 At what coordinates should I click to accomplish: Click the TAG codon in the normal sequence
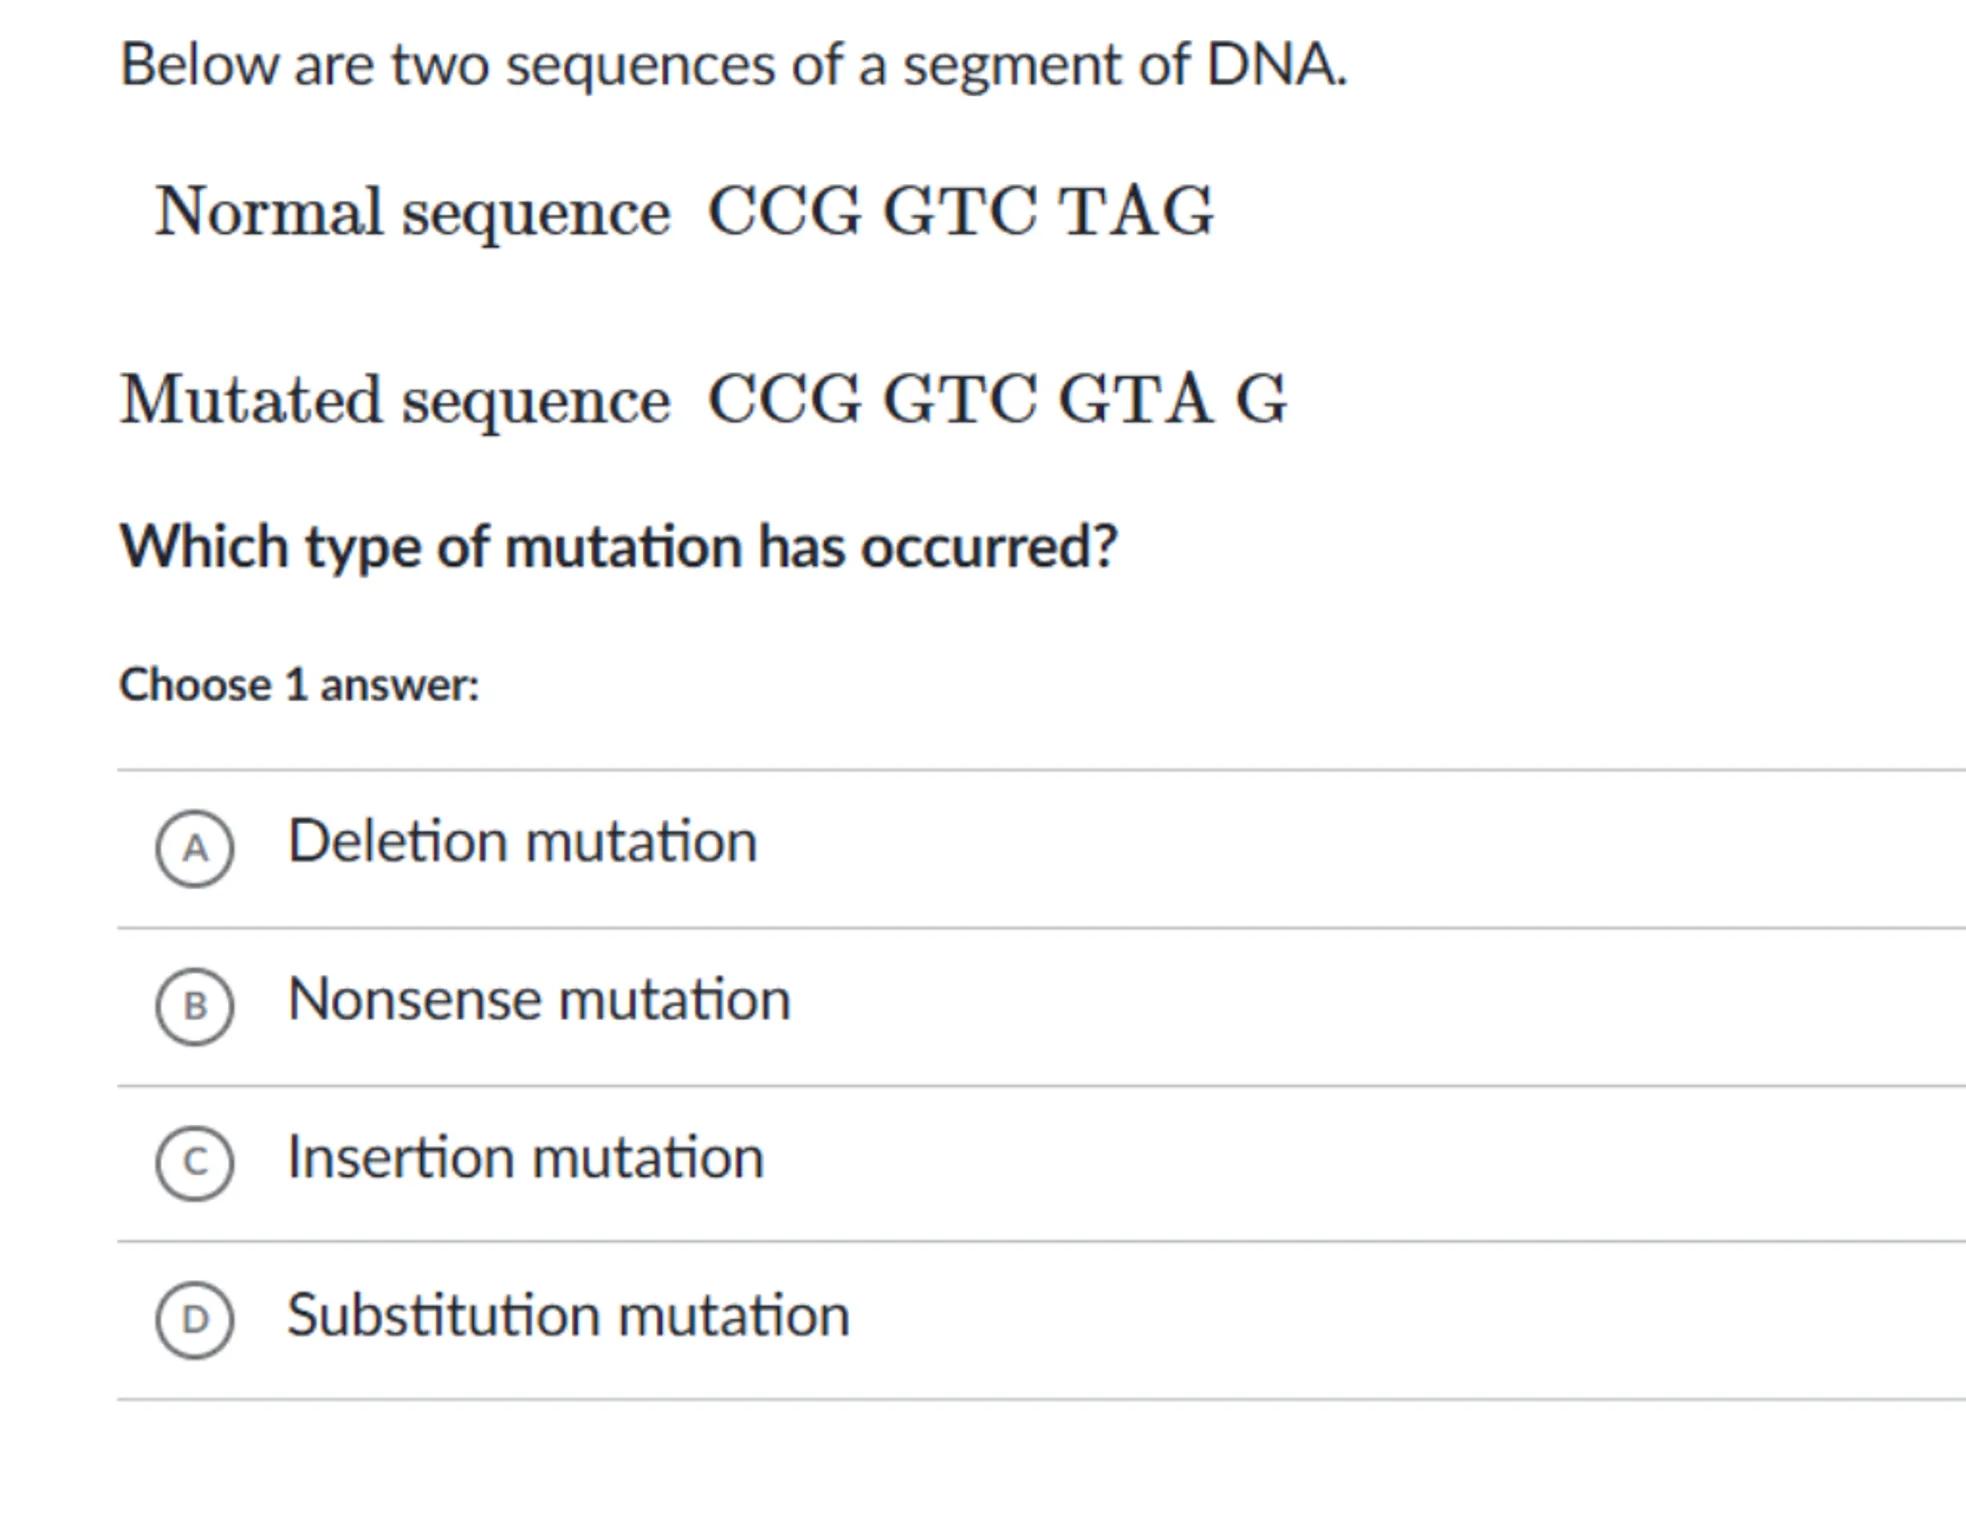tap(1137, 212)
